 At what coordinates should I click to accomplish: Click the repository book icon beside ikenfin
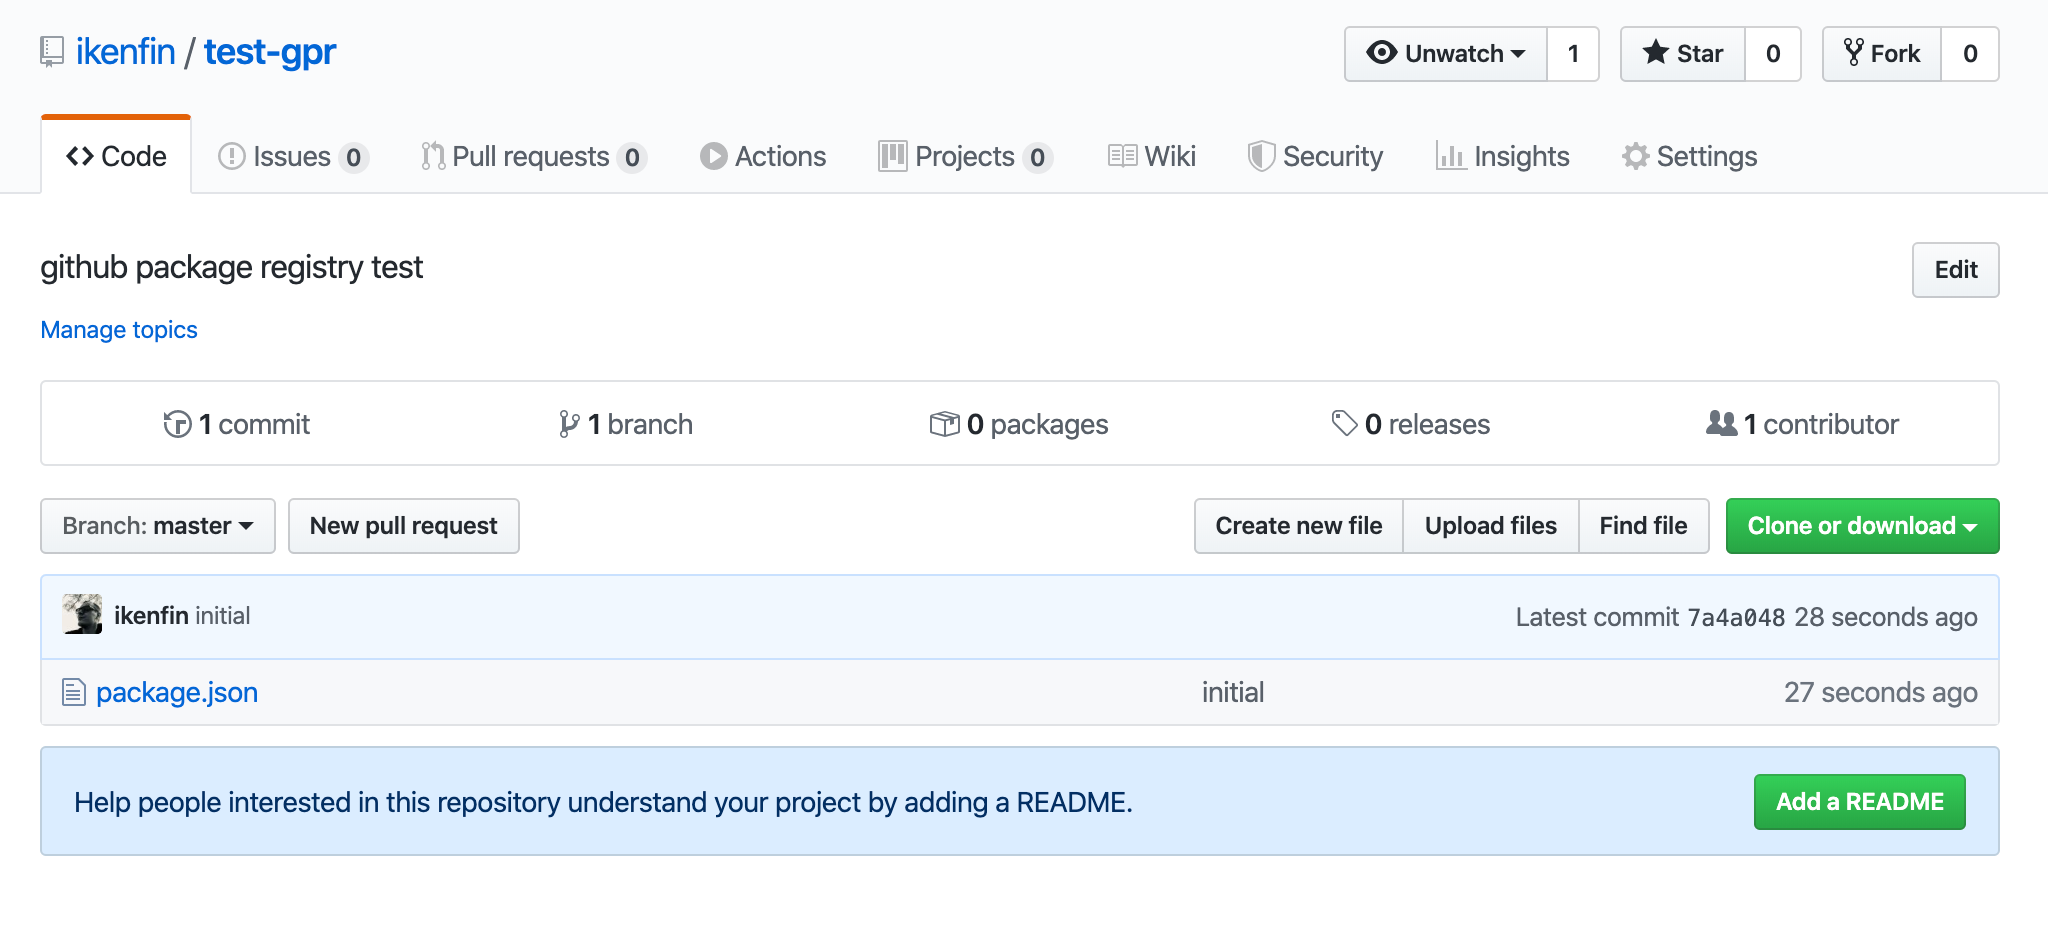pyautogui.click(x=52, y=52)
